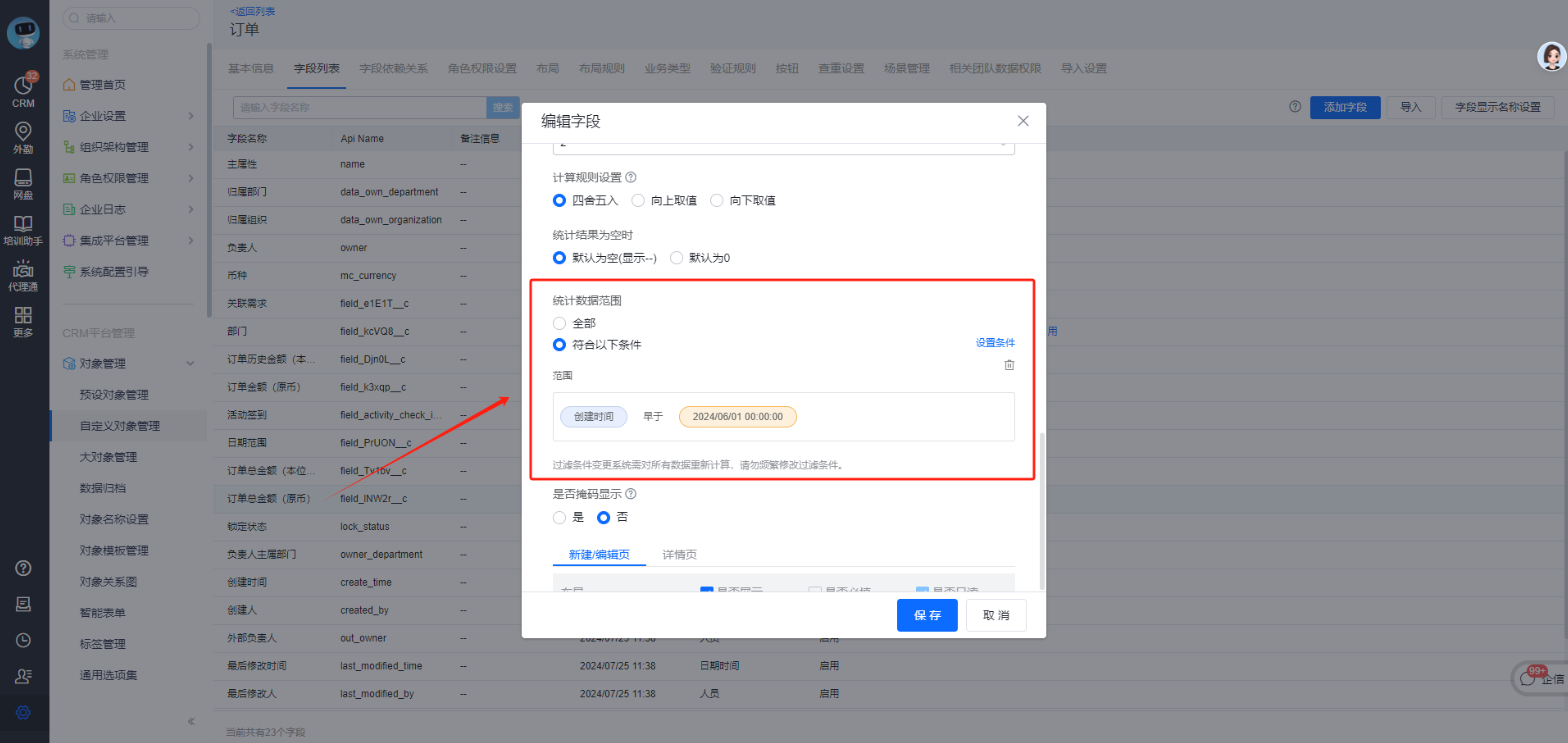Open 对象名称设置 in the sidebar
Screen dimensions: 1568x743
(114, 519)
